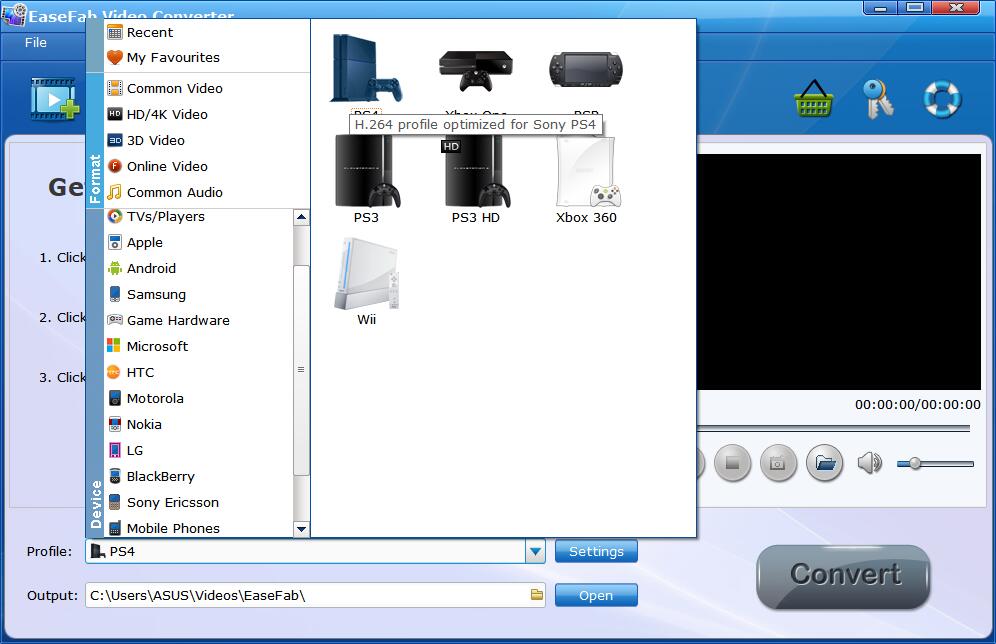Click the Profile field showing PS4

point(306,551)
